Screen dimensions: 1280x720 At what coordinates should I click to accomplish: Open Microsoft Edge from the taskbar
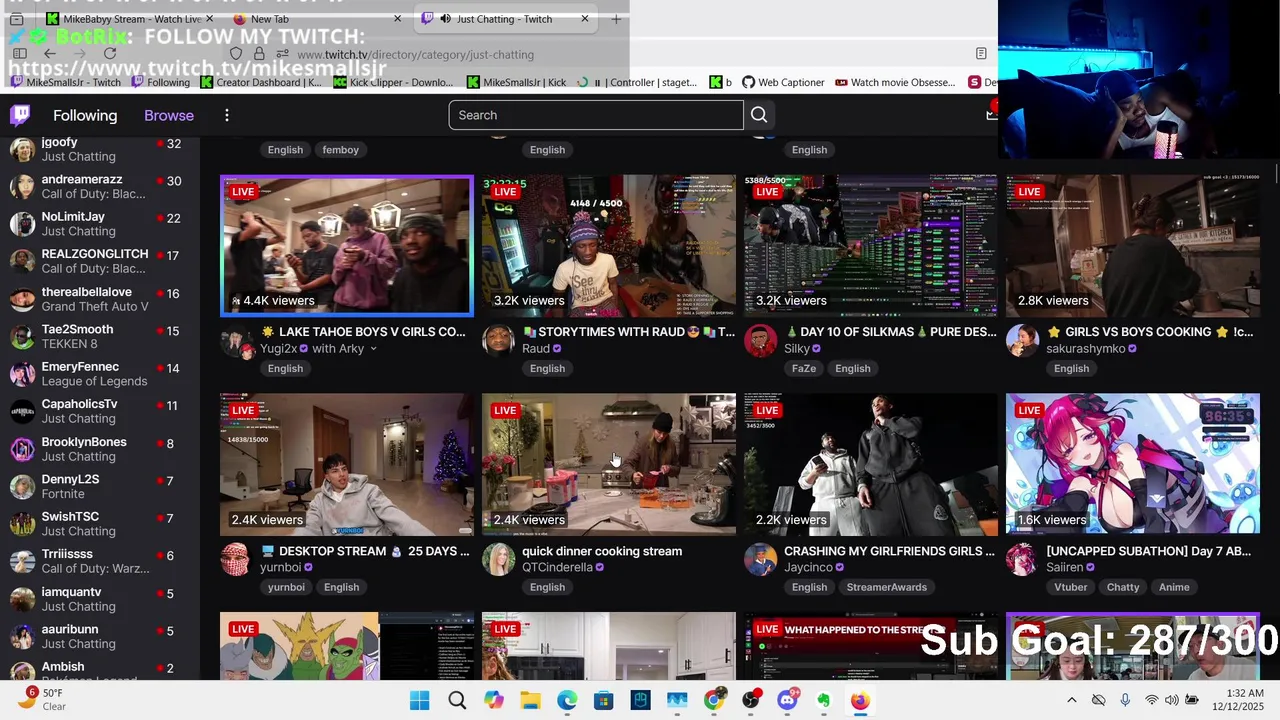(567, 700)
